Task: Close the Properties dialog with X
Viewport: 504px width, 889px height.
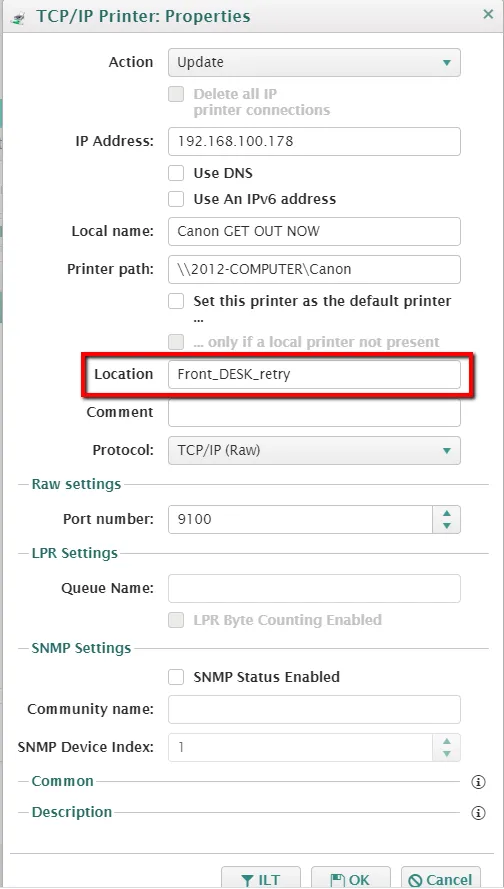Action: (488, 15)
